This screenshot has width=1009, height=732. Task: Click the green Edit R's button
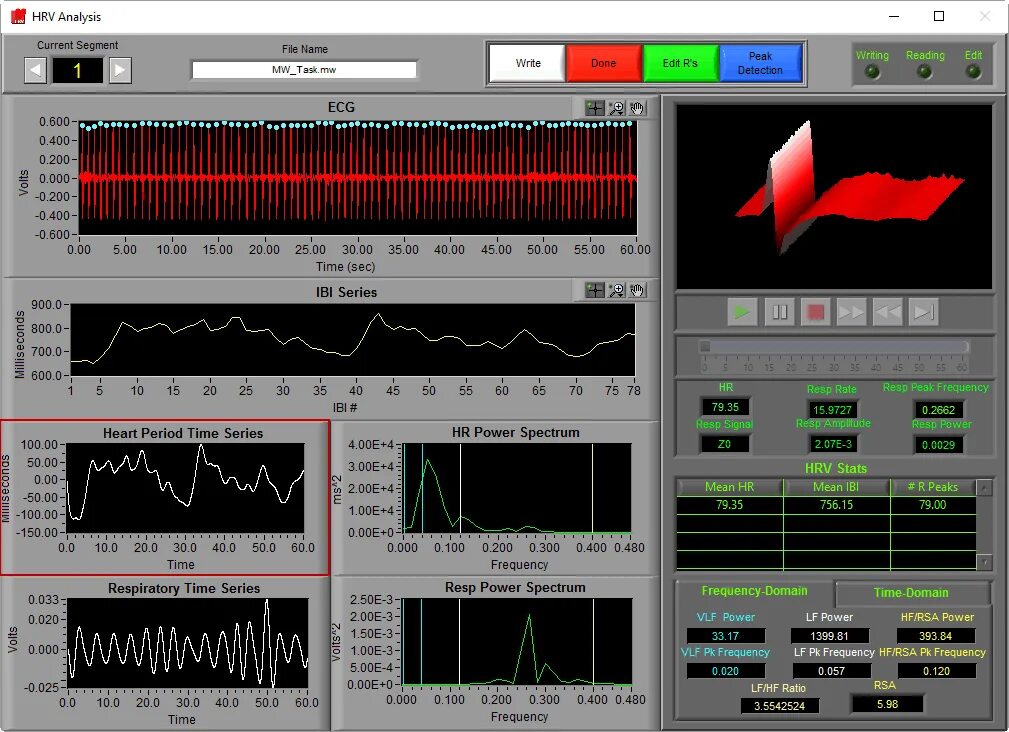pos(680,63)
